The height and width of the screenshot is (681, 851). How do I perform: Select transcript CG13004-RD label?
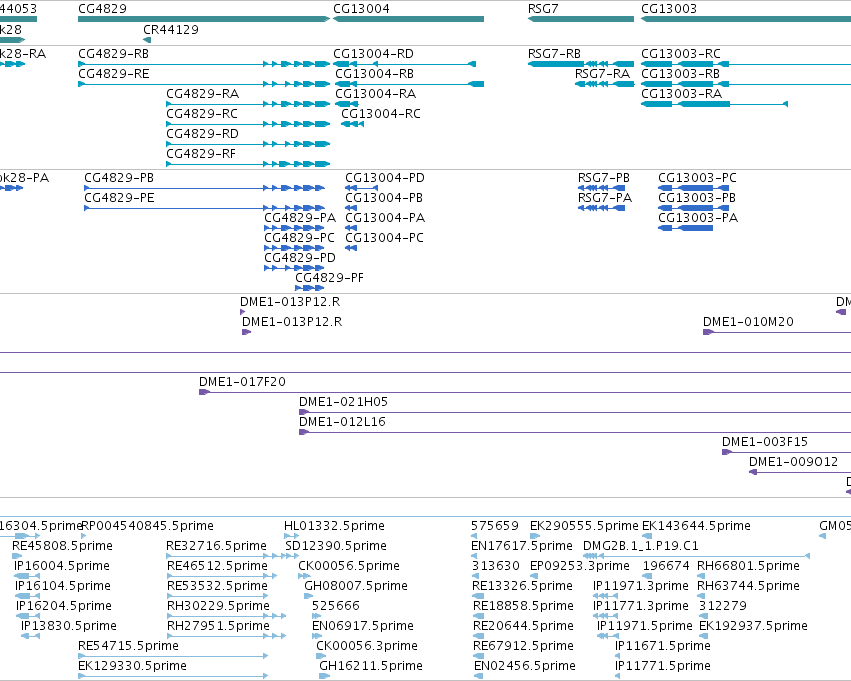coord(373,54)
